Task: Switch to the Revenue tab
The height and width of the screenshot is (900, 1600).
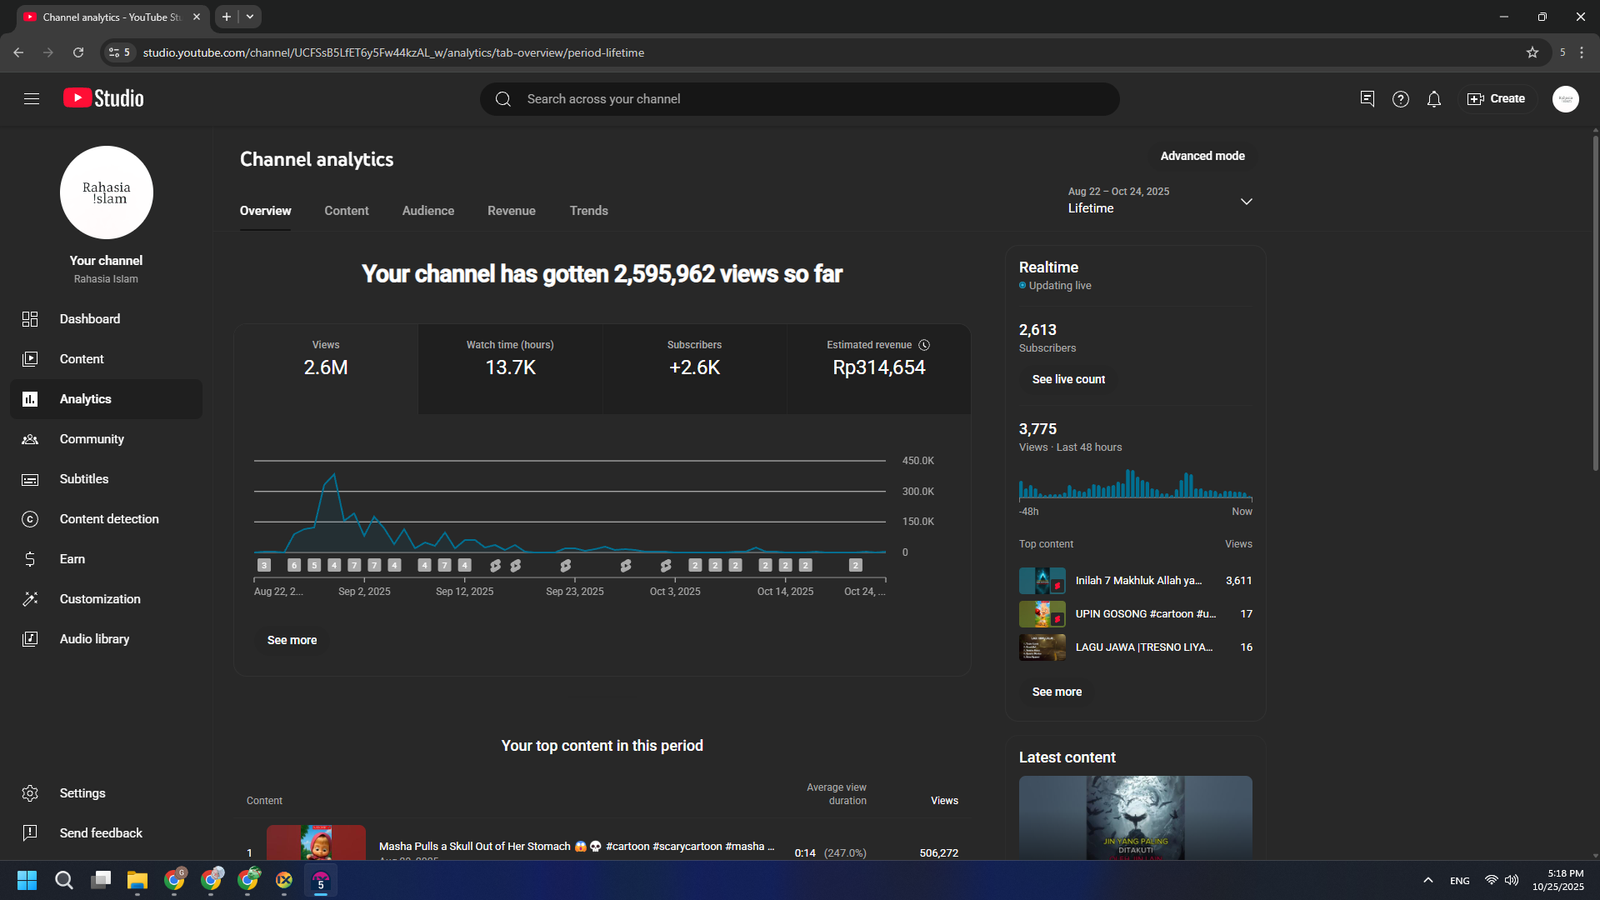Action: point(512,211)
